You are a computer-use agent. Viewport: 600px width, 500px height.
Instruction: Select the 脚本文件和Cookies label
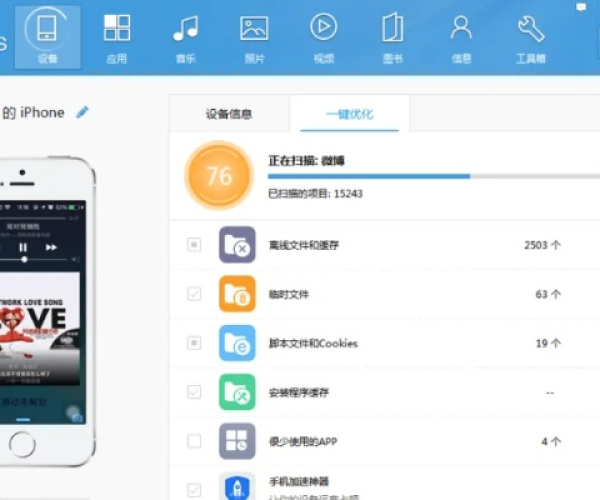tap(313, 343)
